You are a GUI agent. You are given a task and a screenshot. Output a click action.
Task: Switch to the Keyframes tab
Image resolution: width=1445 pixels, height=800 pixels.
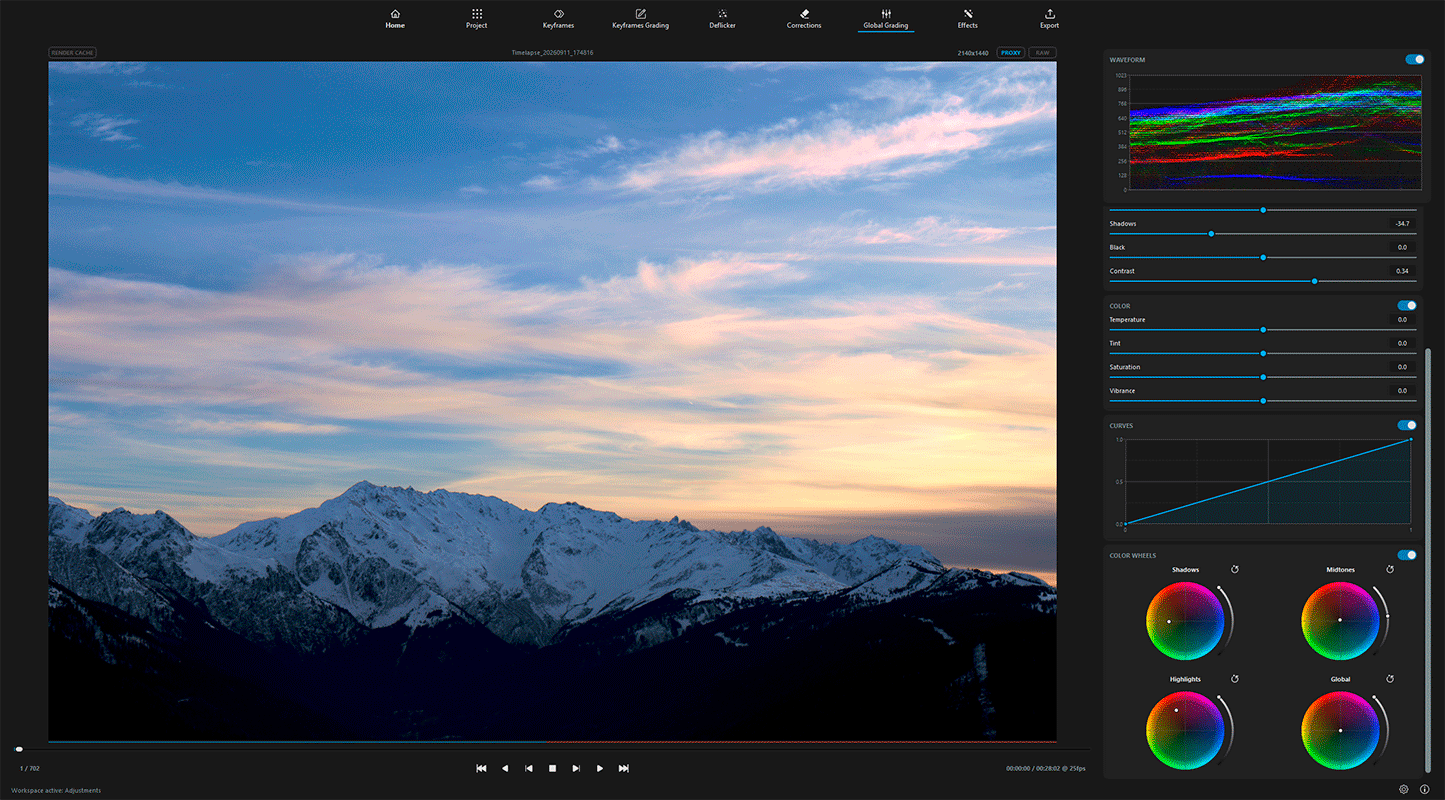[x=558, y=18]
